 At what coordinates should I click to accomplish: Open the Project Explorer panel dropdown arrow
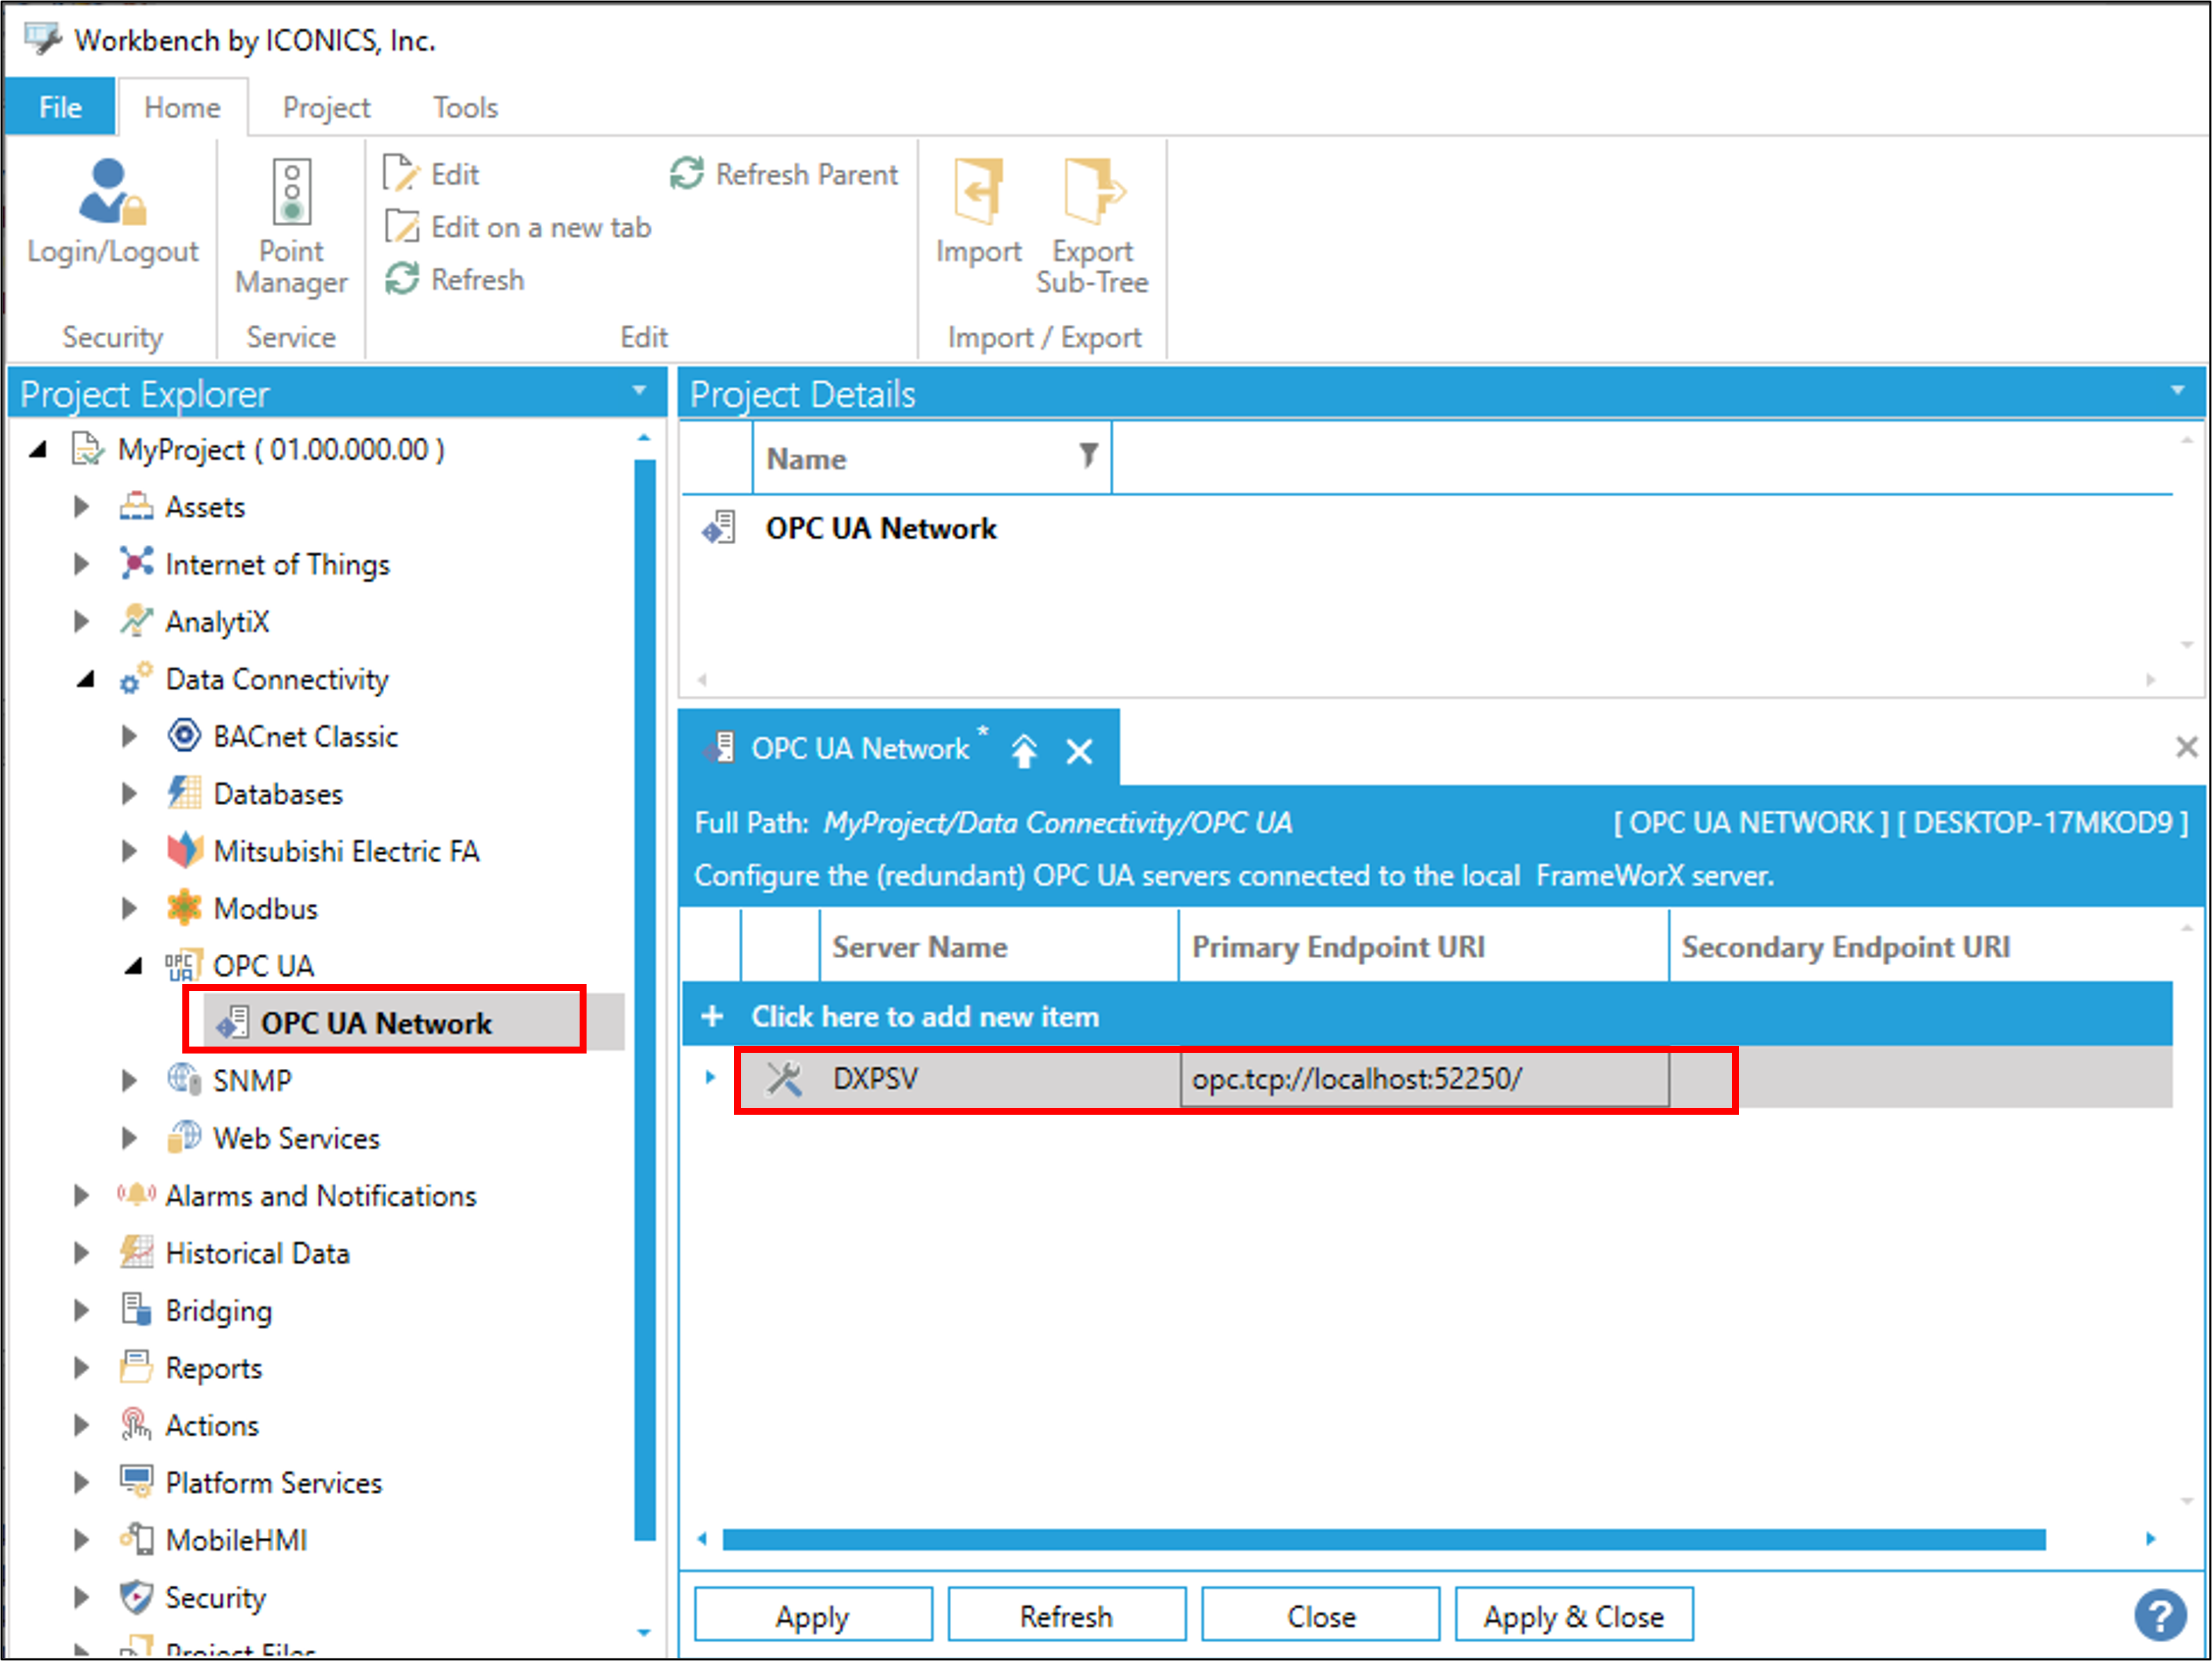tap(639, 391)
